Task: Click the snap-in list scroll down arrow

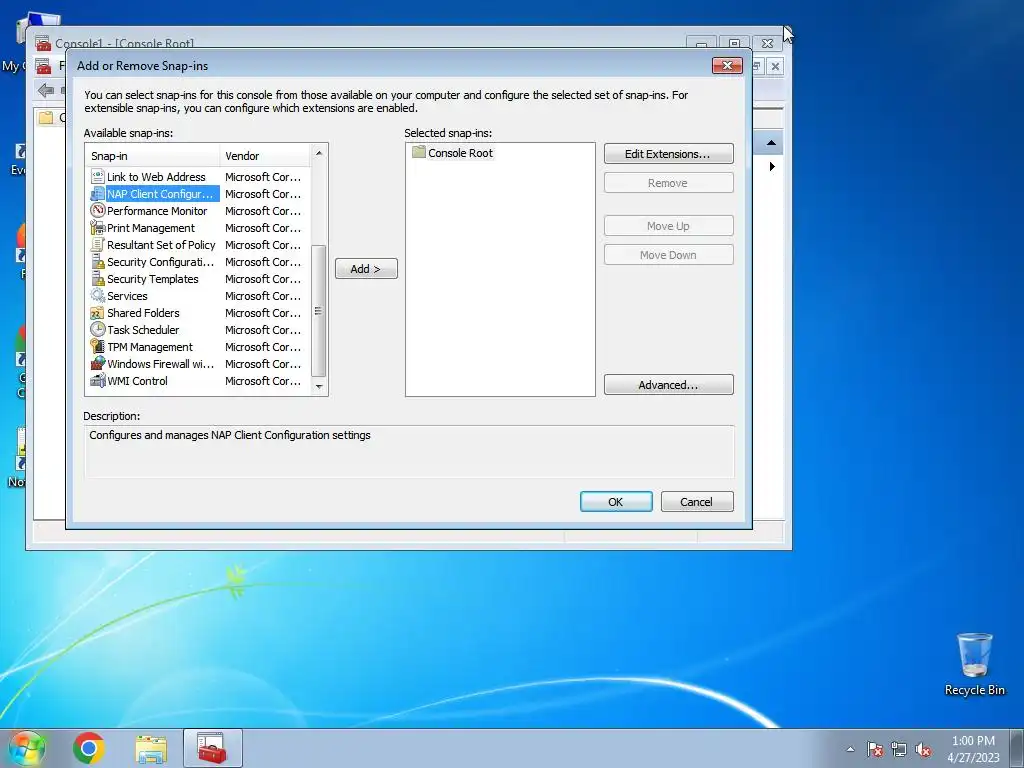Action: [x=319, y=387]
